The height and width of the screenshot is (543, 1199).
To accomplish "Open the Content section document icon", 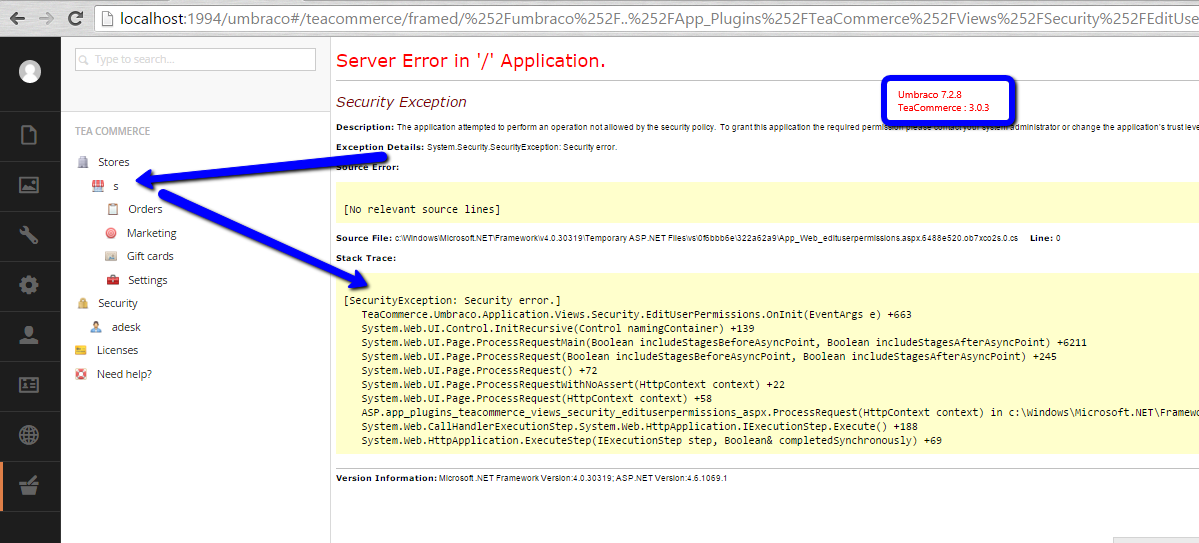I will pos(29,135).
